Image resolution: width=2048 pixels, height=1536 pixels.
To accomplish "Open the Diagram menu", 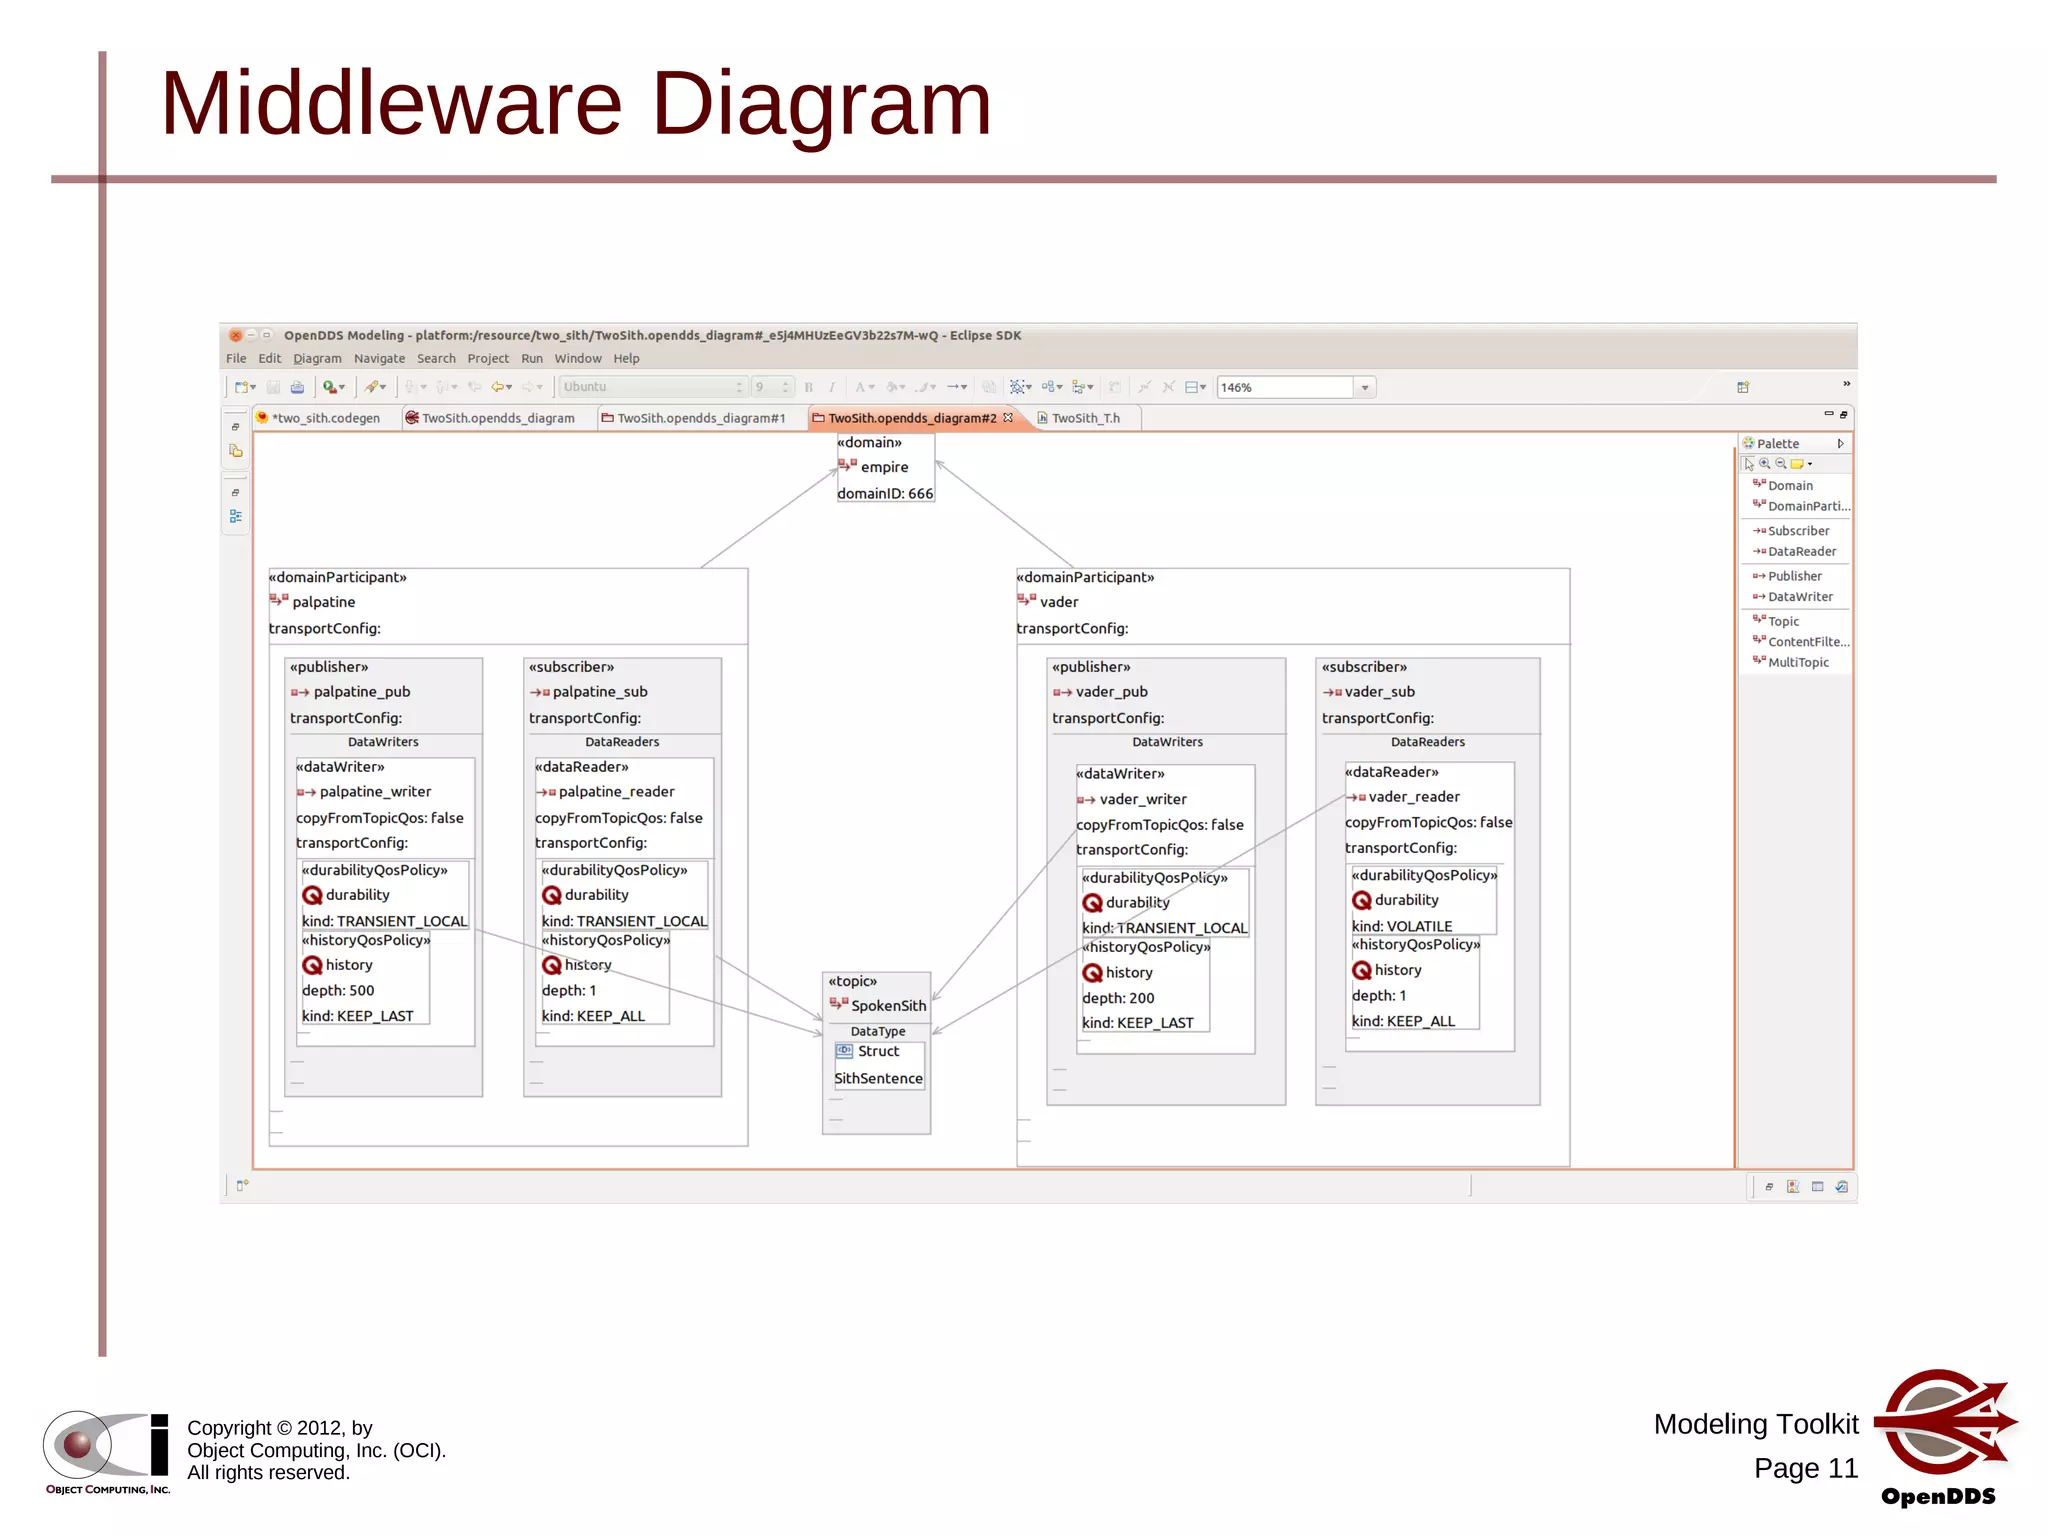I will [x=317, y=358].
